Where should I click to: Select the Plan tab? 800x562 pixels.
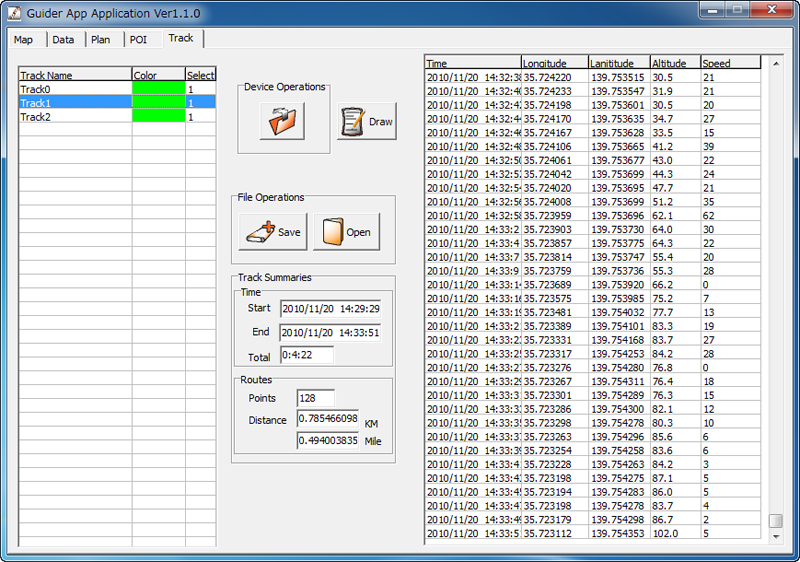(x=100, y=40)
